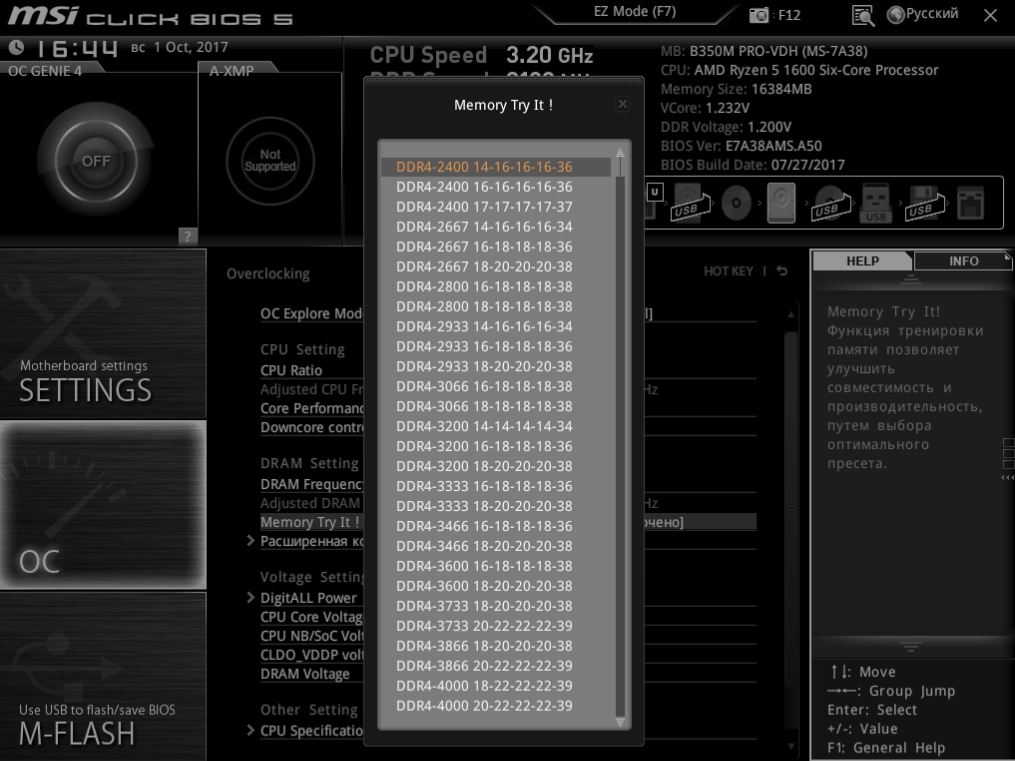The width and height of the screenshot is (1015, 761).
Task: Click the DDR4-4000 20-22-22-22-39 entry
Action: [x=496, y=706]
